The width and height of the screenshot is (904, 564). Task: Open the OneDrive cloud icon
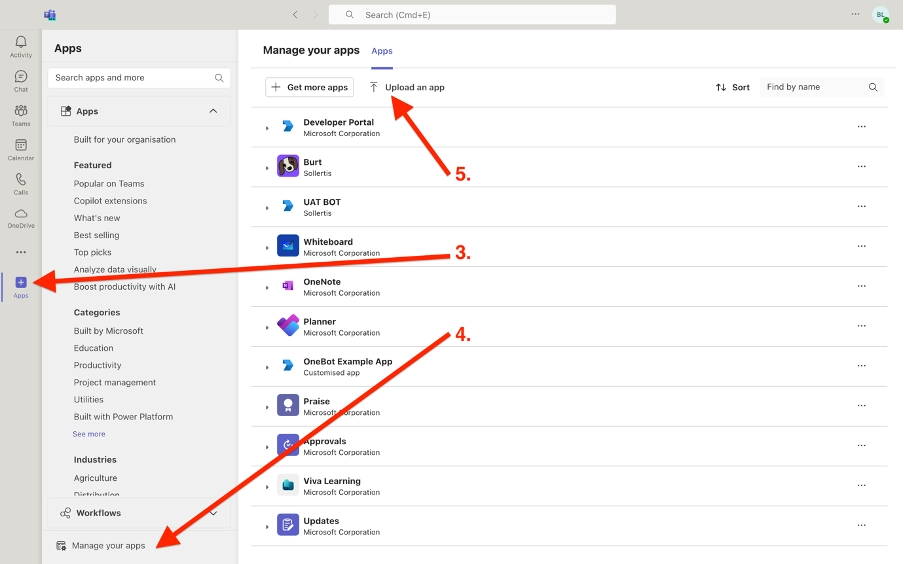coord(21,213)
